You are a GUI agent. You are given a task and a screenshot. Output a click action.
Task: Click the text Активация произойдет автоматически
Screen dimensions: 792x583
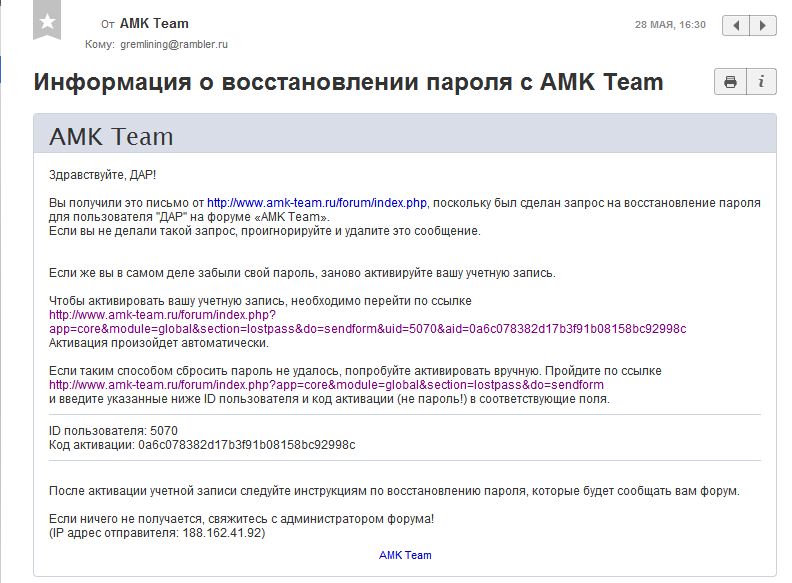pyautogui.click(x=159, y=343)
